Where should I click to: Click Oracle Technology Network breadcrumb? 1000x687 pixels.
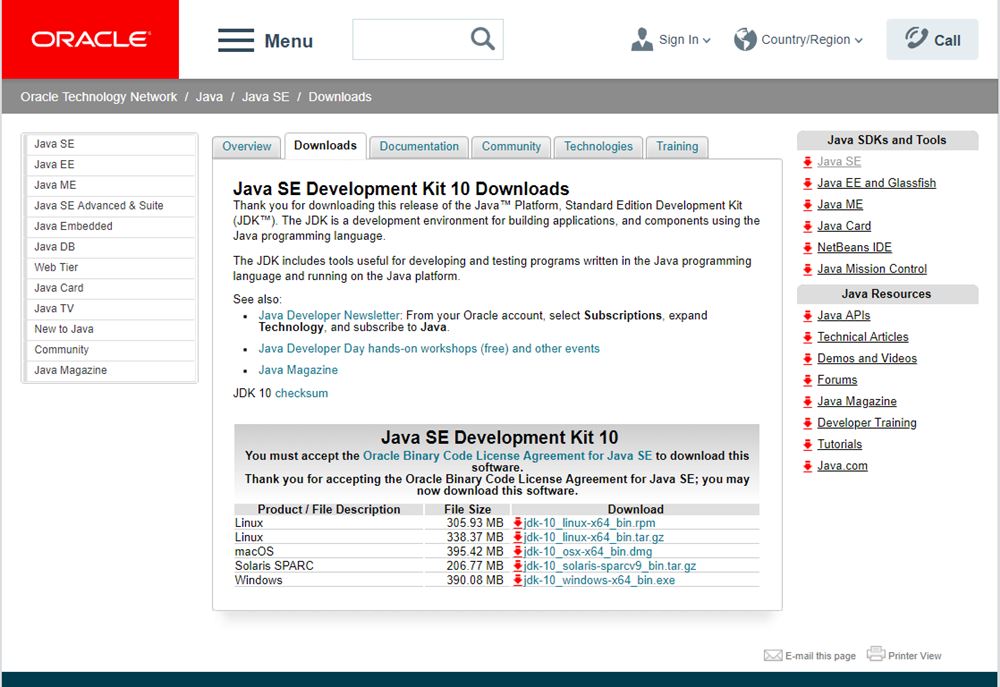click(98, 97)
